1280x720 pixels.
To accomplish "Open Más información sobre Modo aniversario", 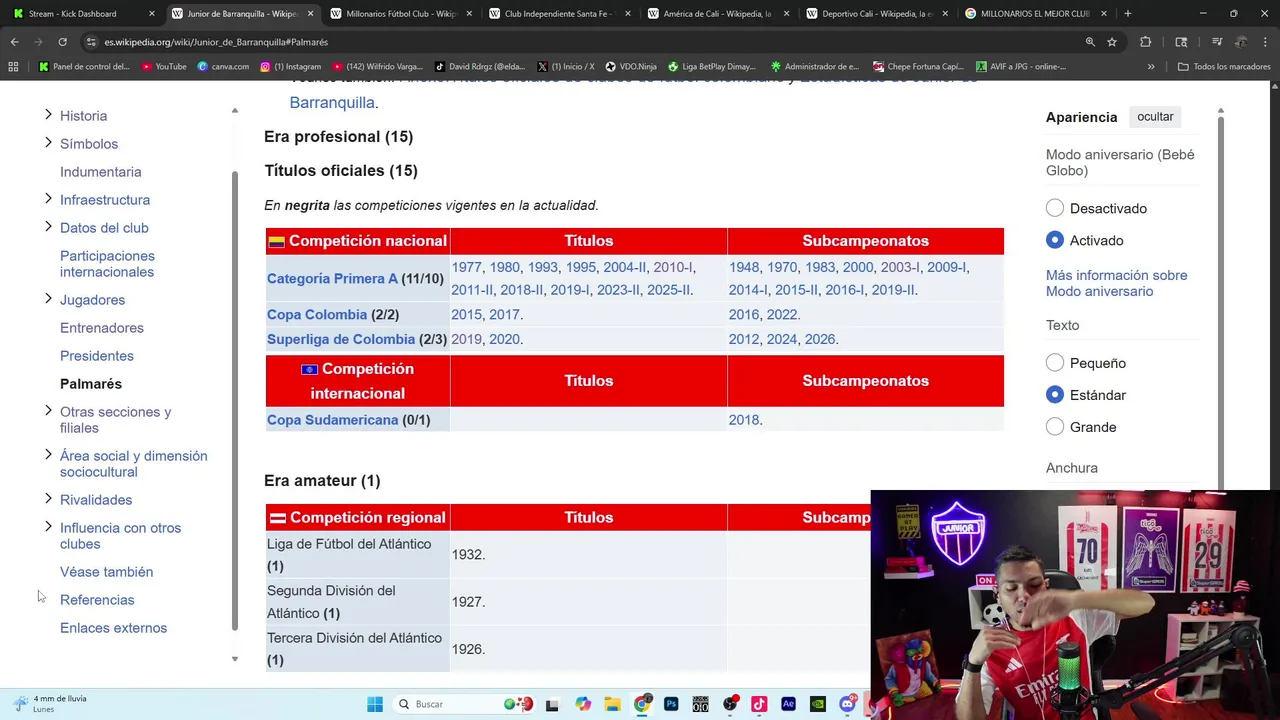I will [x=1117, y=283].
